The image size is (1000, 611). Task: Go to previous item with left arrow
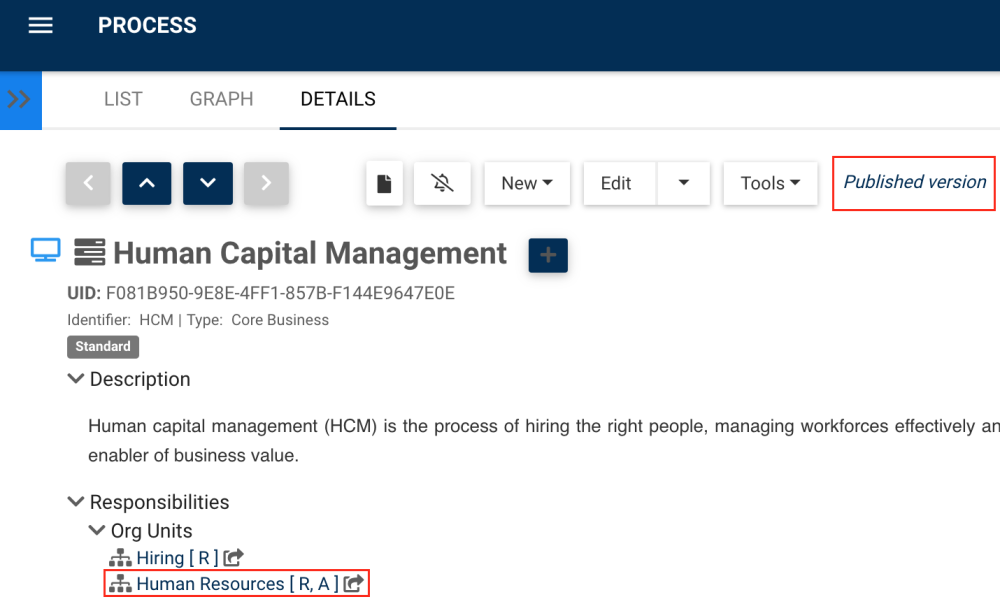click(x=89, y=184)
